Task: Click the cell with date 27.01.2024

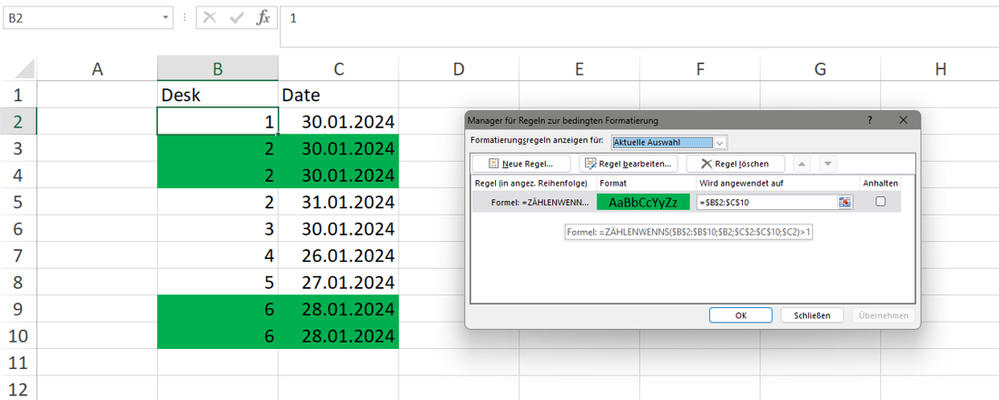Action: (338, 282)
